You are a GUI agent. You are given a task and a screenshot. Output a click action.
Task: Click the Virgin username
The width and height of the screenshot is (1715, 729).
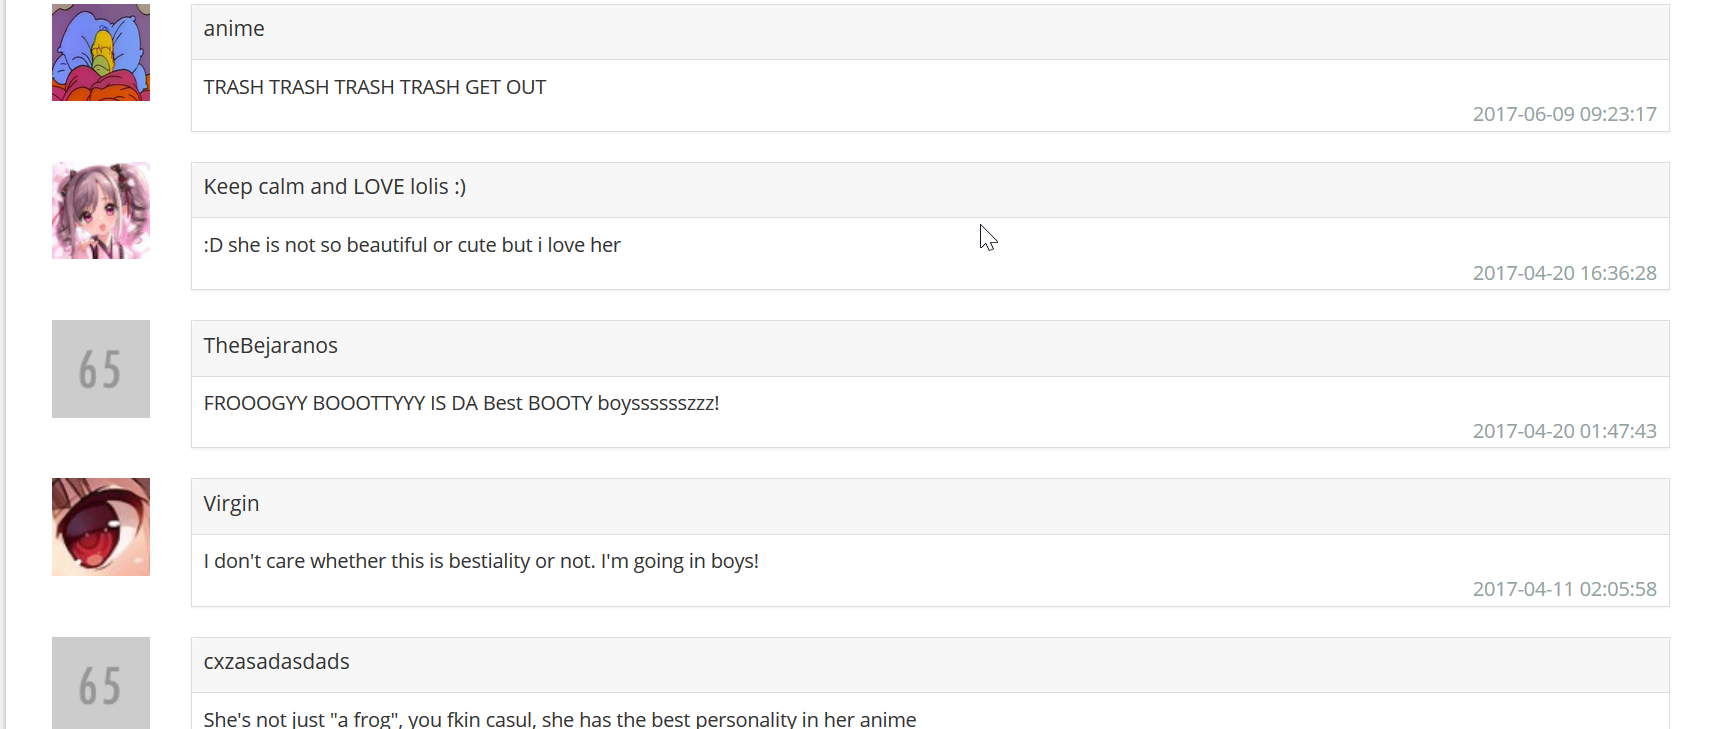[x=231, y=504]
